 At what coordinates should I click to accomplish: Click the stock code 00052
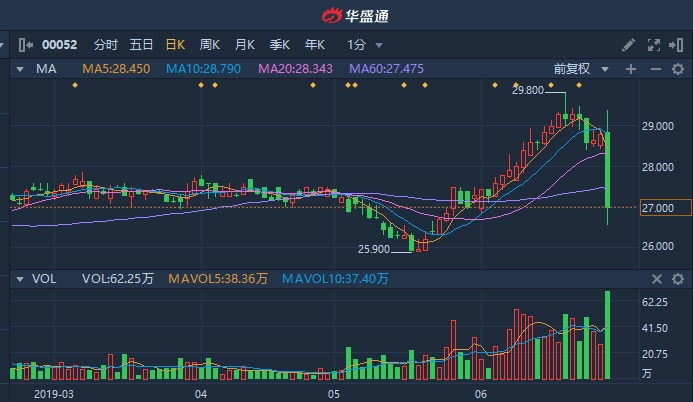(x=60, y=45)
